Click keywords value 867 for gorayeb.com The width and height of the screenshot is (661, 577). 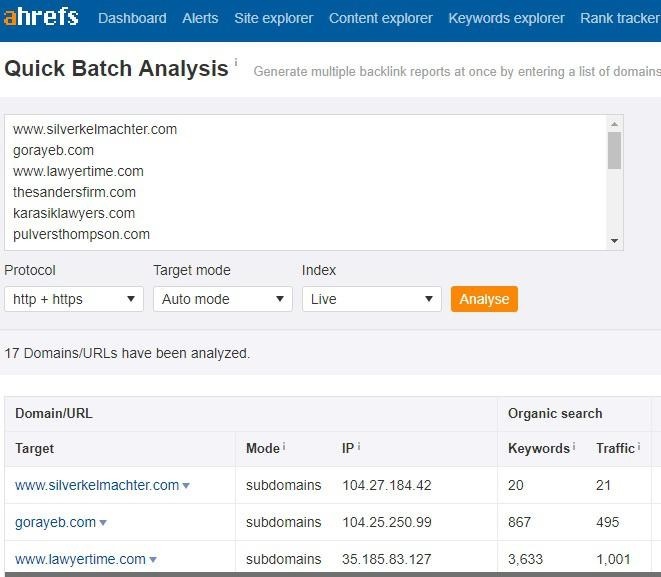point(519,523)
